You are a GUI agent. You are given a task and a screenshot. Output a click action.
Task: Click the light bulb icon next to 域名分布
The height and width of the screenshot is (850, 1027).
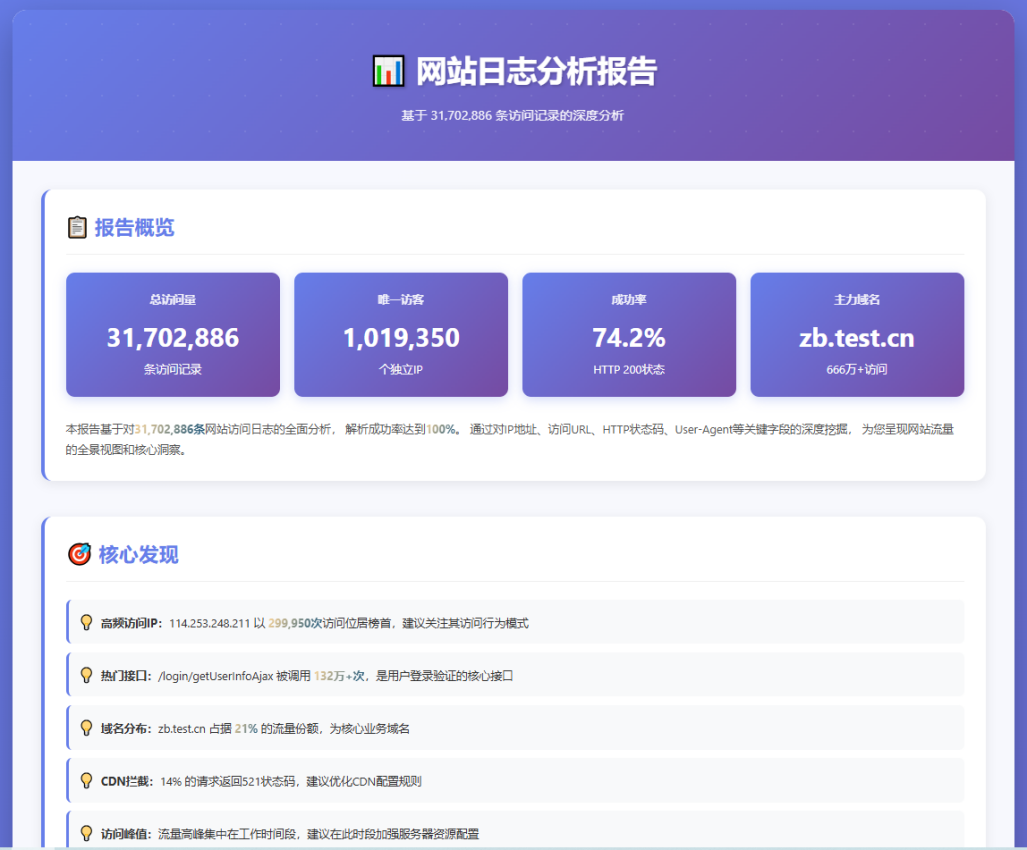pyautogui.click(x=86, y=728)
